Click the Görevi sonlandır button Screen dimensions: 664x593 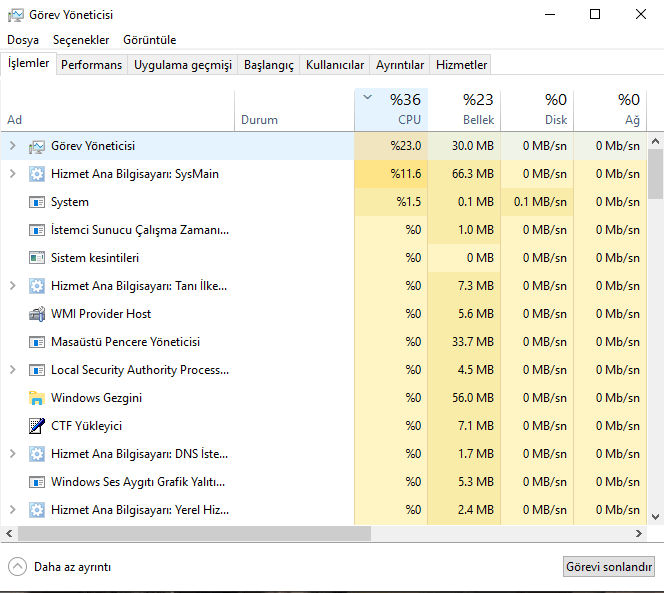pos(609,567)
